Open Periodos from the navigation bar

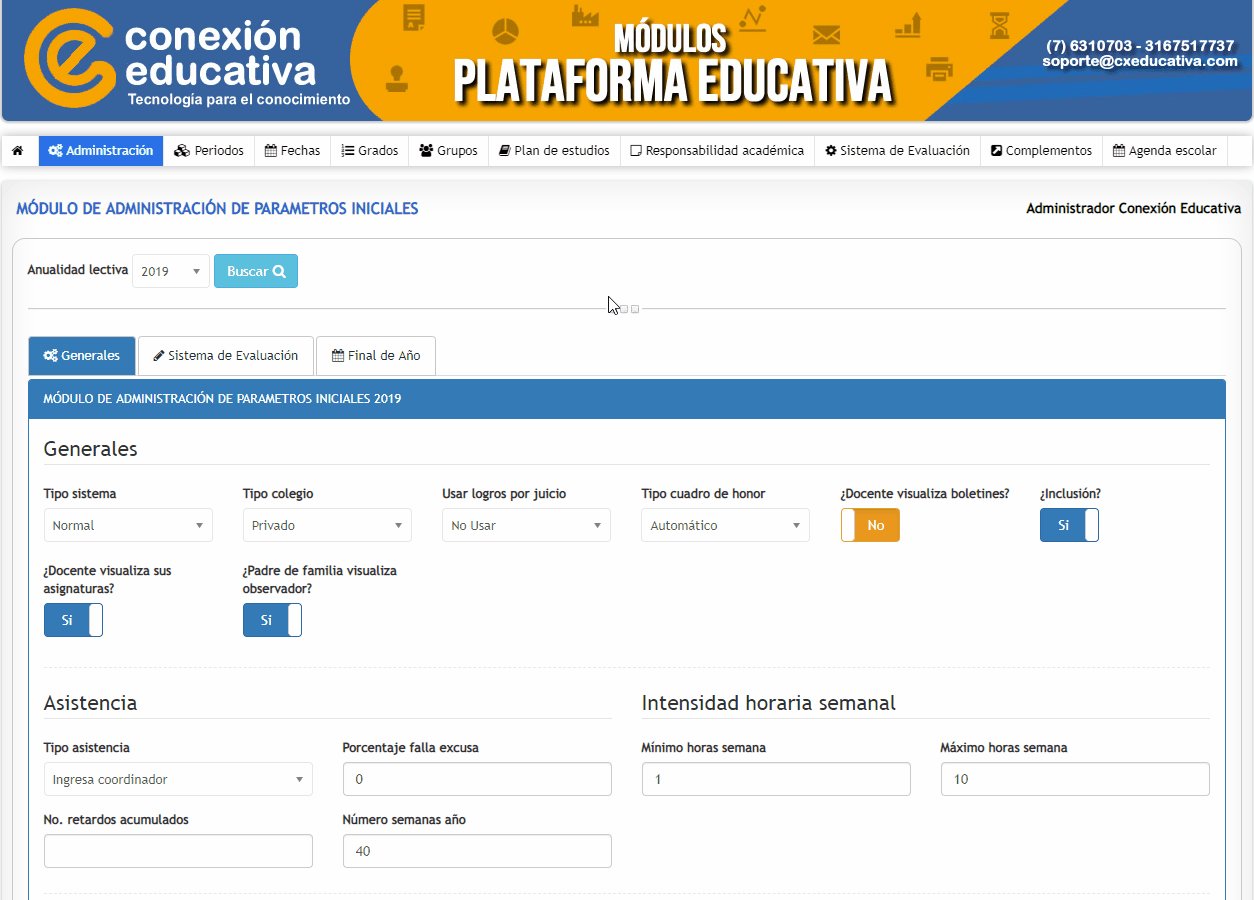coord(209,151)
